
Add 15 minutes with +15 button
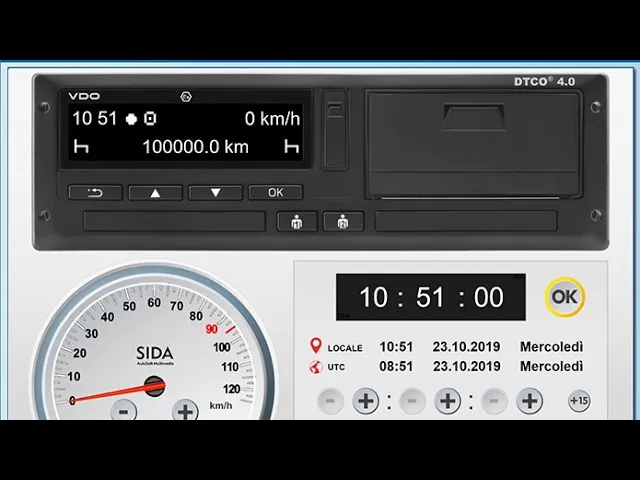[x=579, y=401]
